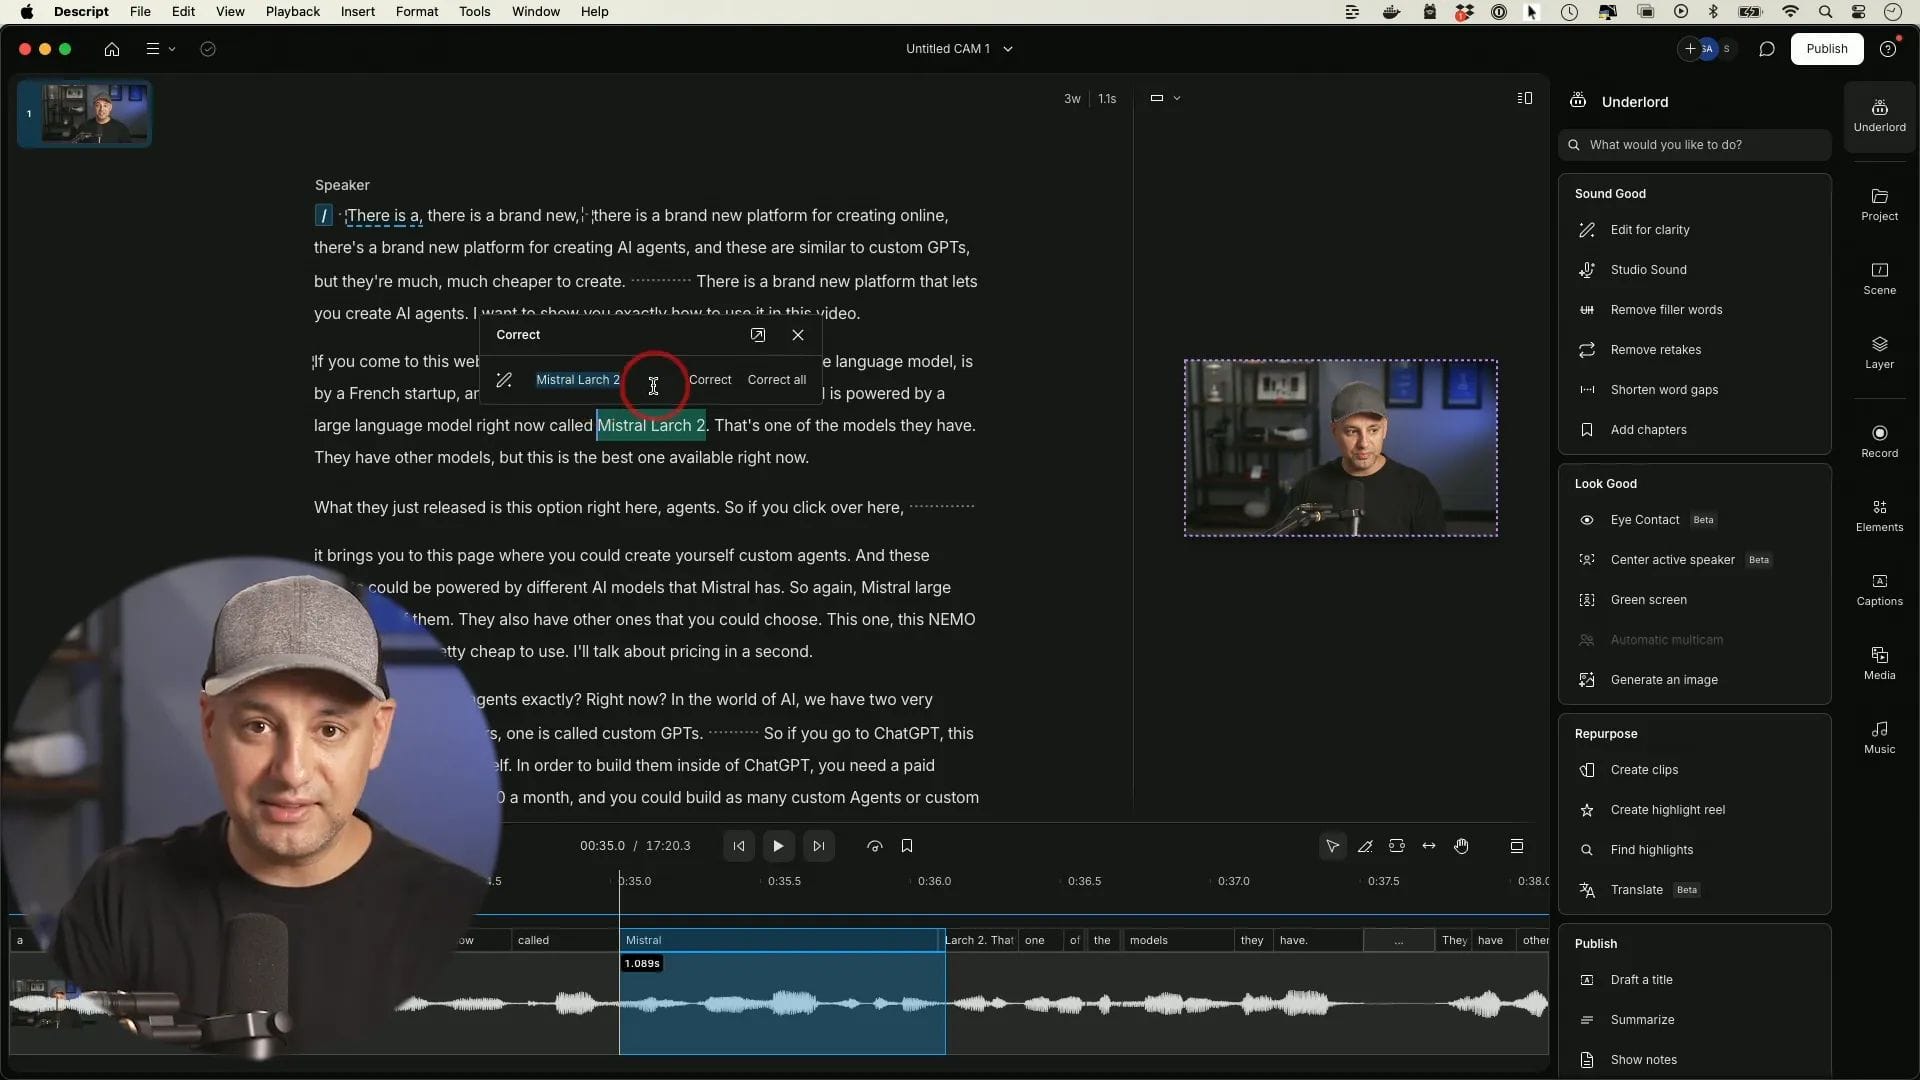1920x1080 pixels.
Task: Toggle the side panel layout icon
Action: pyautogui.click(x=1524, y=98)
